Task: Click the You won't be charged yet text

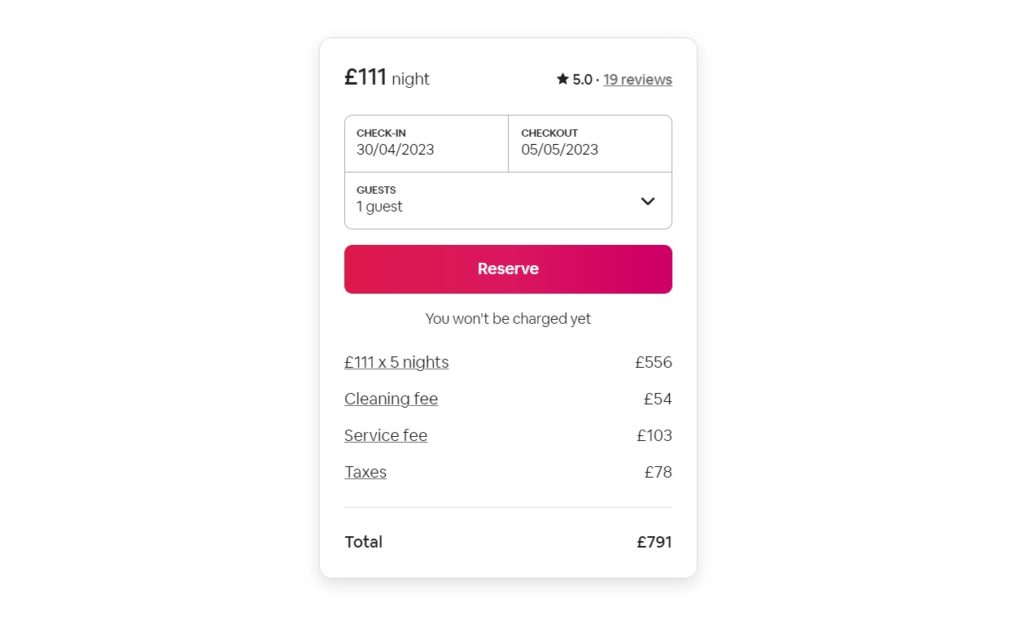Action: point(507,318)
